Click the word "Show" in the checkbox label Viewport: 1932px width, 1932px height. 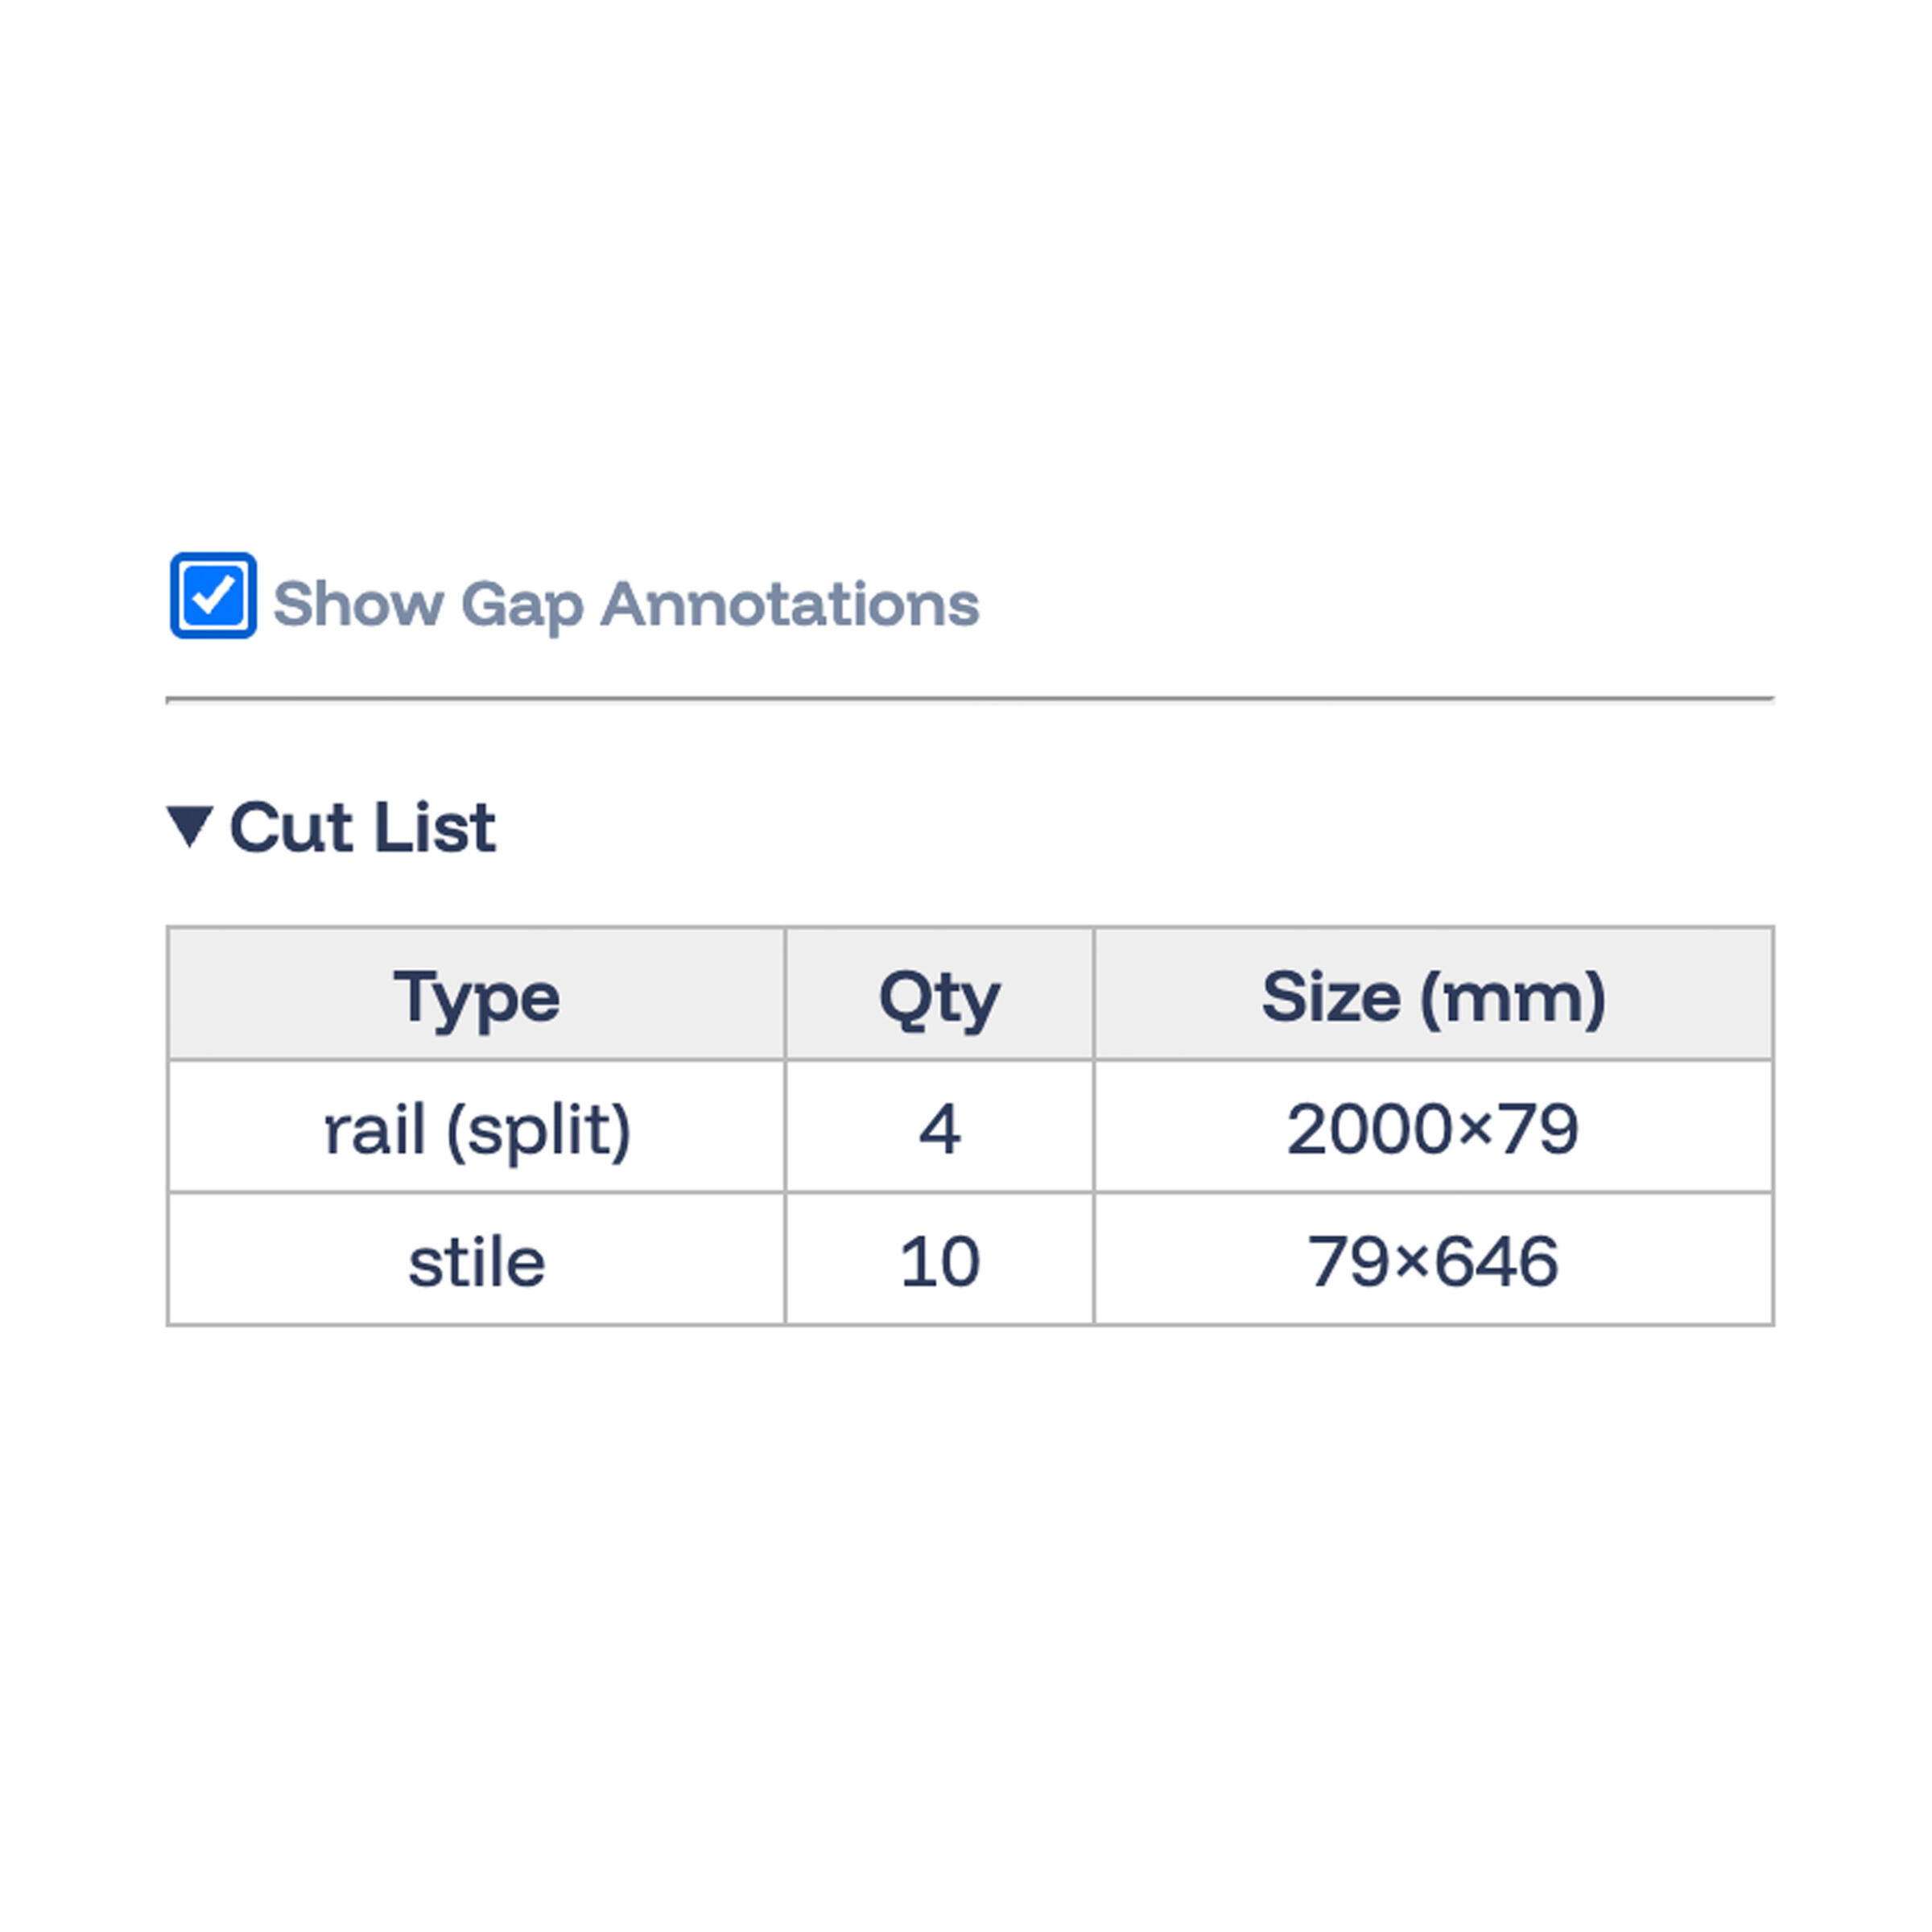tap(358, 604)
